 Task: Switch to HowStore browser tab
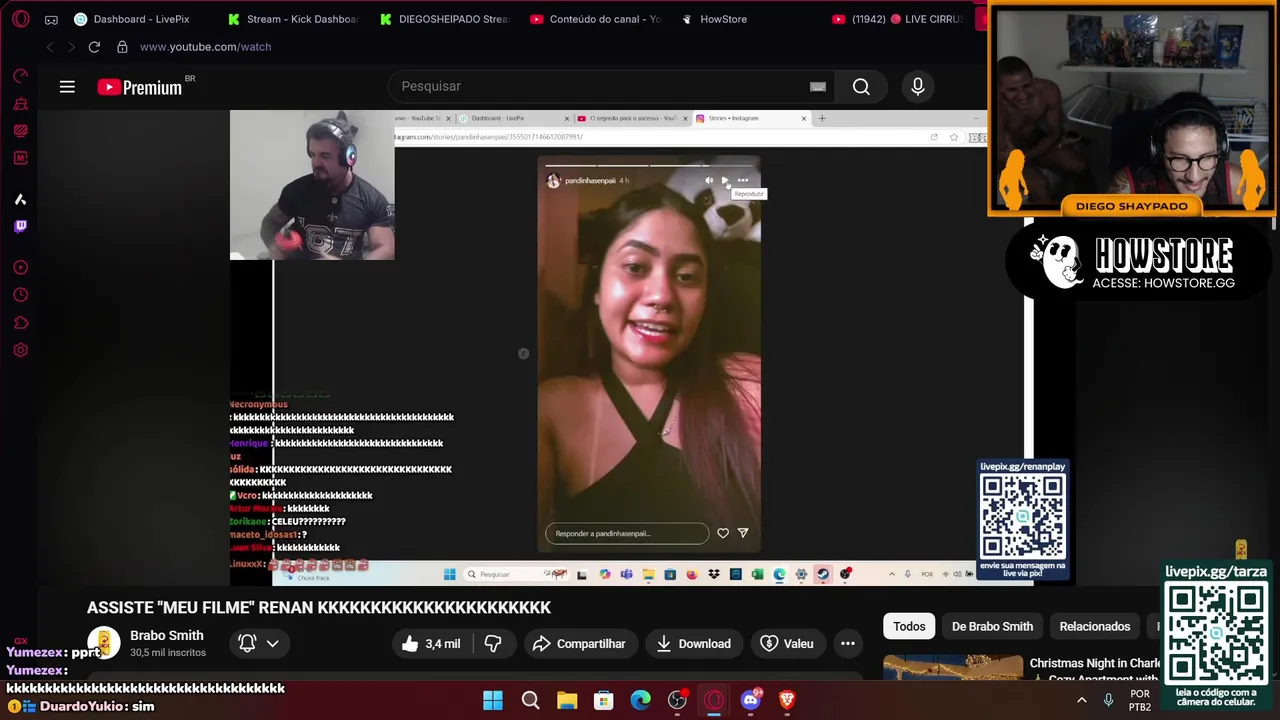point(714,19)
